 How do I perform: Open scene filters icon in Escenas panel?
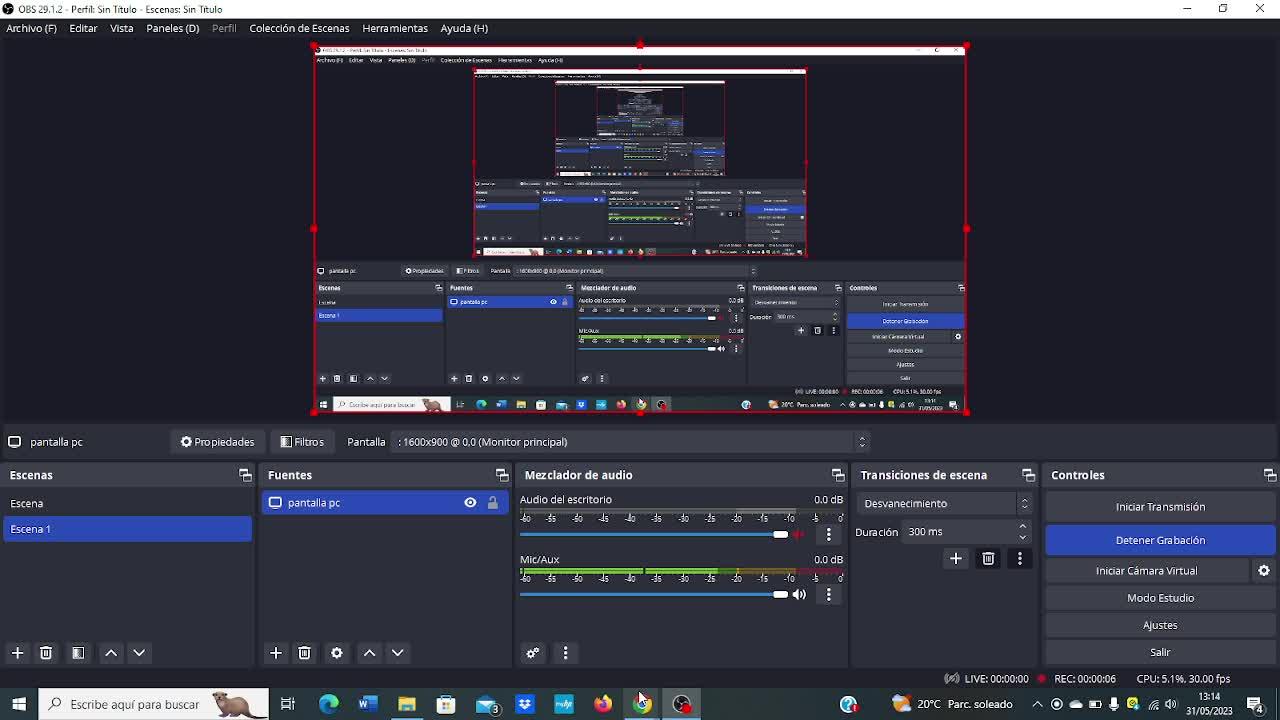pyautogui.click(x=78, y=653)
